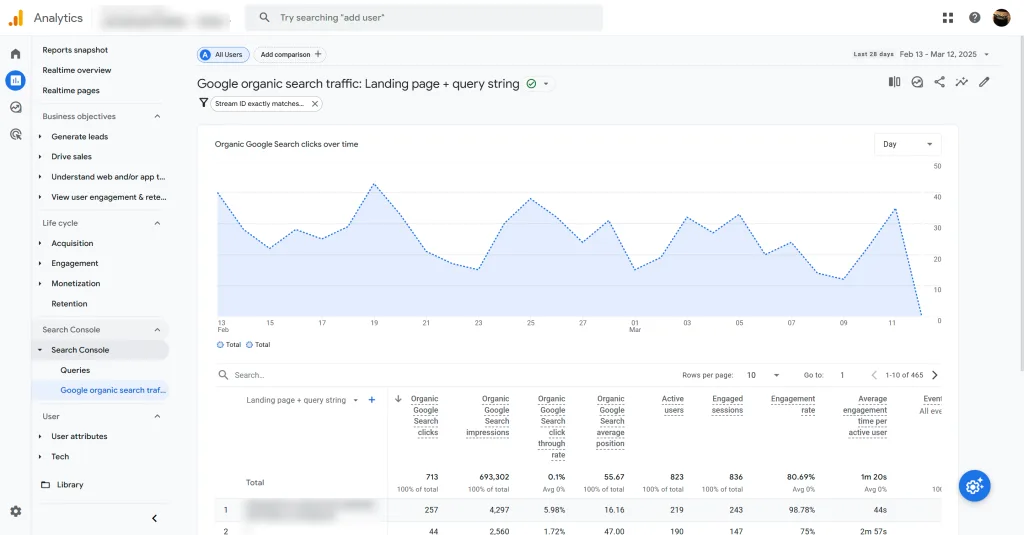Click Engaged sessions column header
The height and width of the screenshot is (535, 1024).
[727, 404]
